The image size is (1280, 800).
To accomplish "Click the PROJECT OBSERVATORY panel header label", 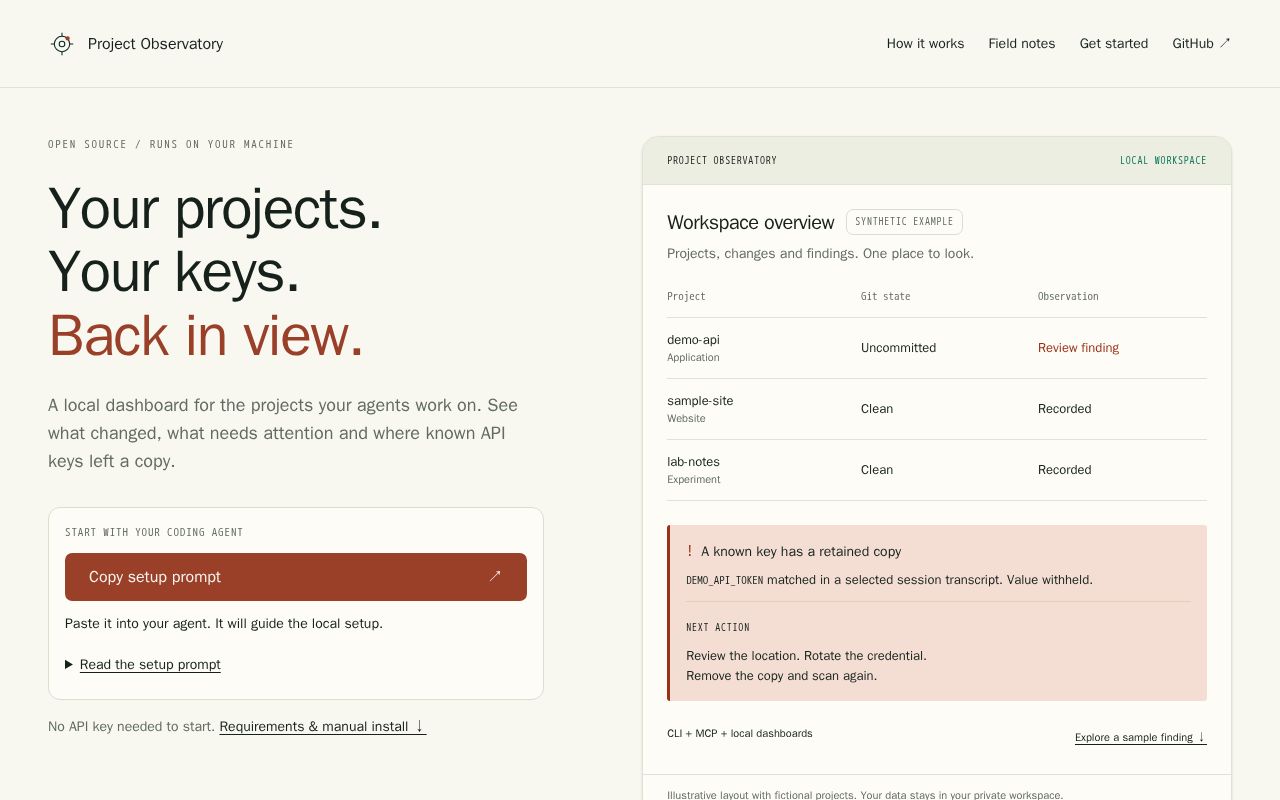I will pyautogui.click(x=722, y=161).
